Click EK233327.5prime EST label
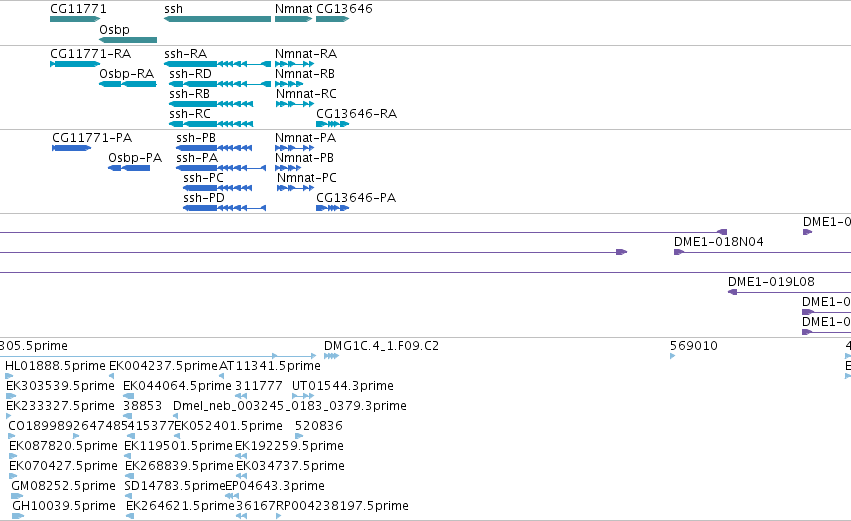The height and width of the screenshot is (521, 851). pyautogui.click(x=60, y=406)
